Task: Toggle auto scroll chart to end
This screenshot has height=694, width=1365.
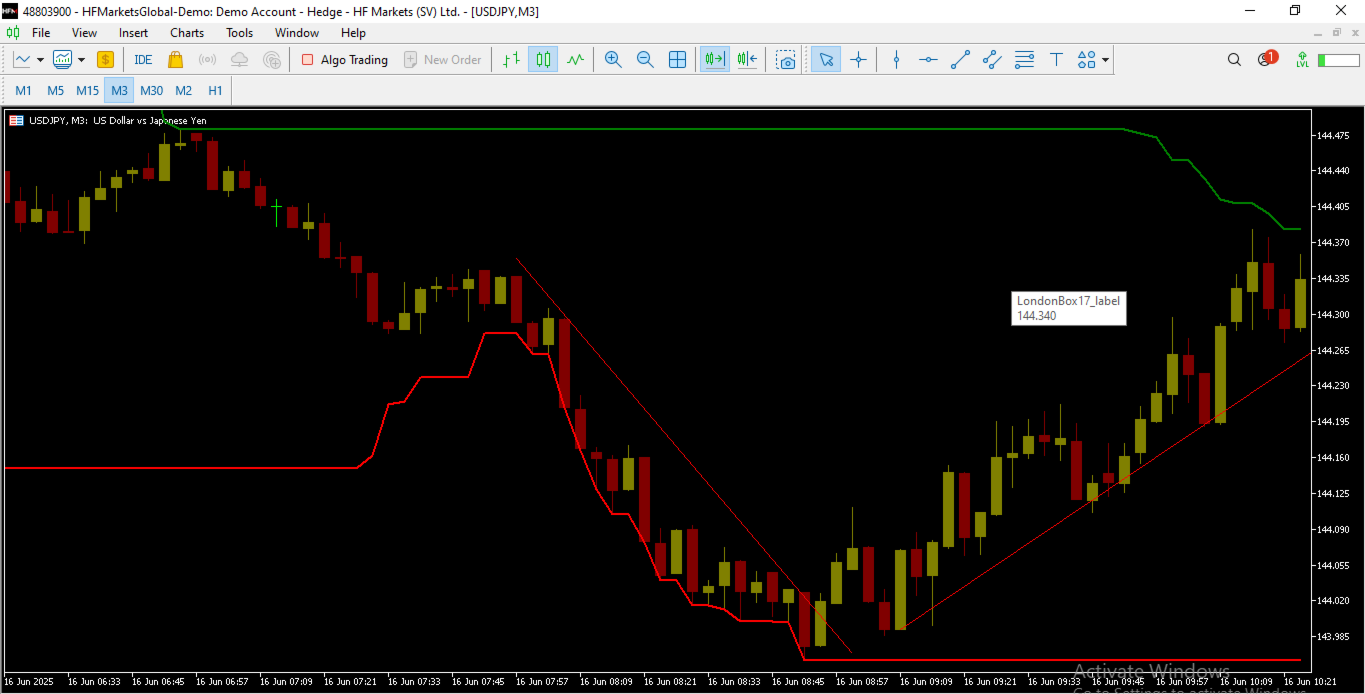Action: tap(714, 60)
